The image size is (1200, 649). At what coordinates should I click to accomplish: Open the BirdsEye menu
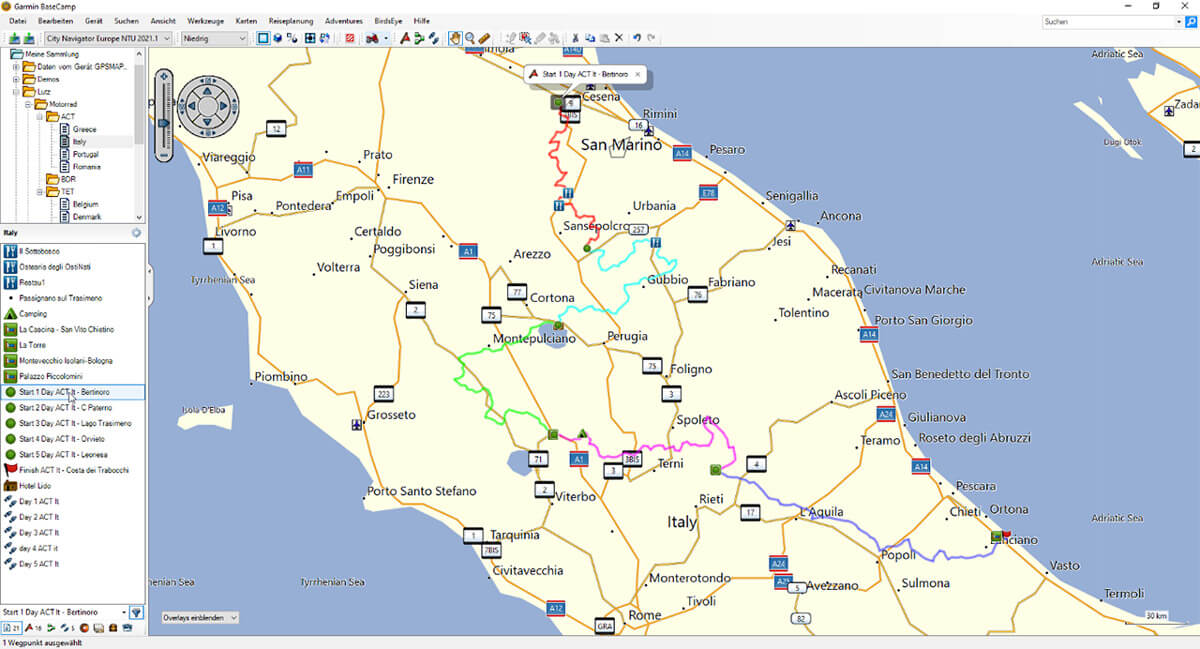pyautogui.click(x=389, y=20)
